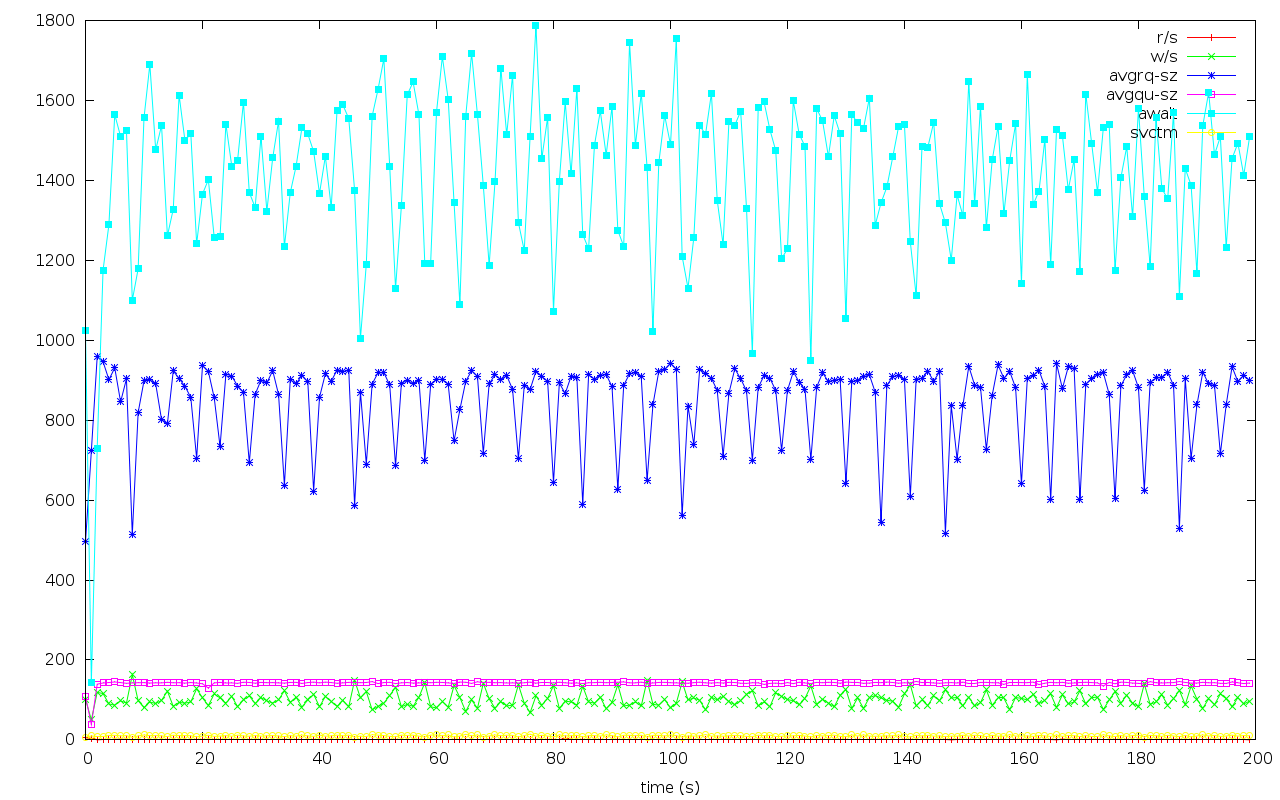Click the 40 x-axis tick label

coord(320,759)
